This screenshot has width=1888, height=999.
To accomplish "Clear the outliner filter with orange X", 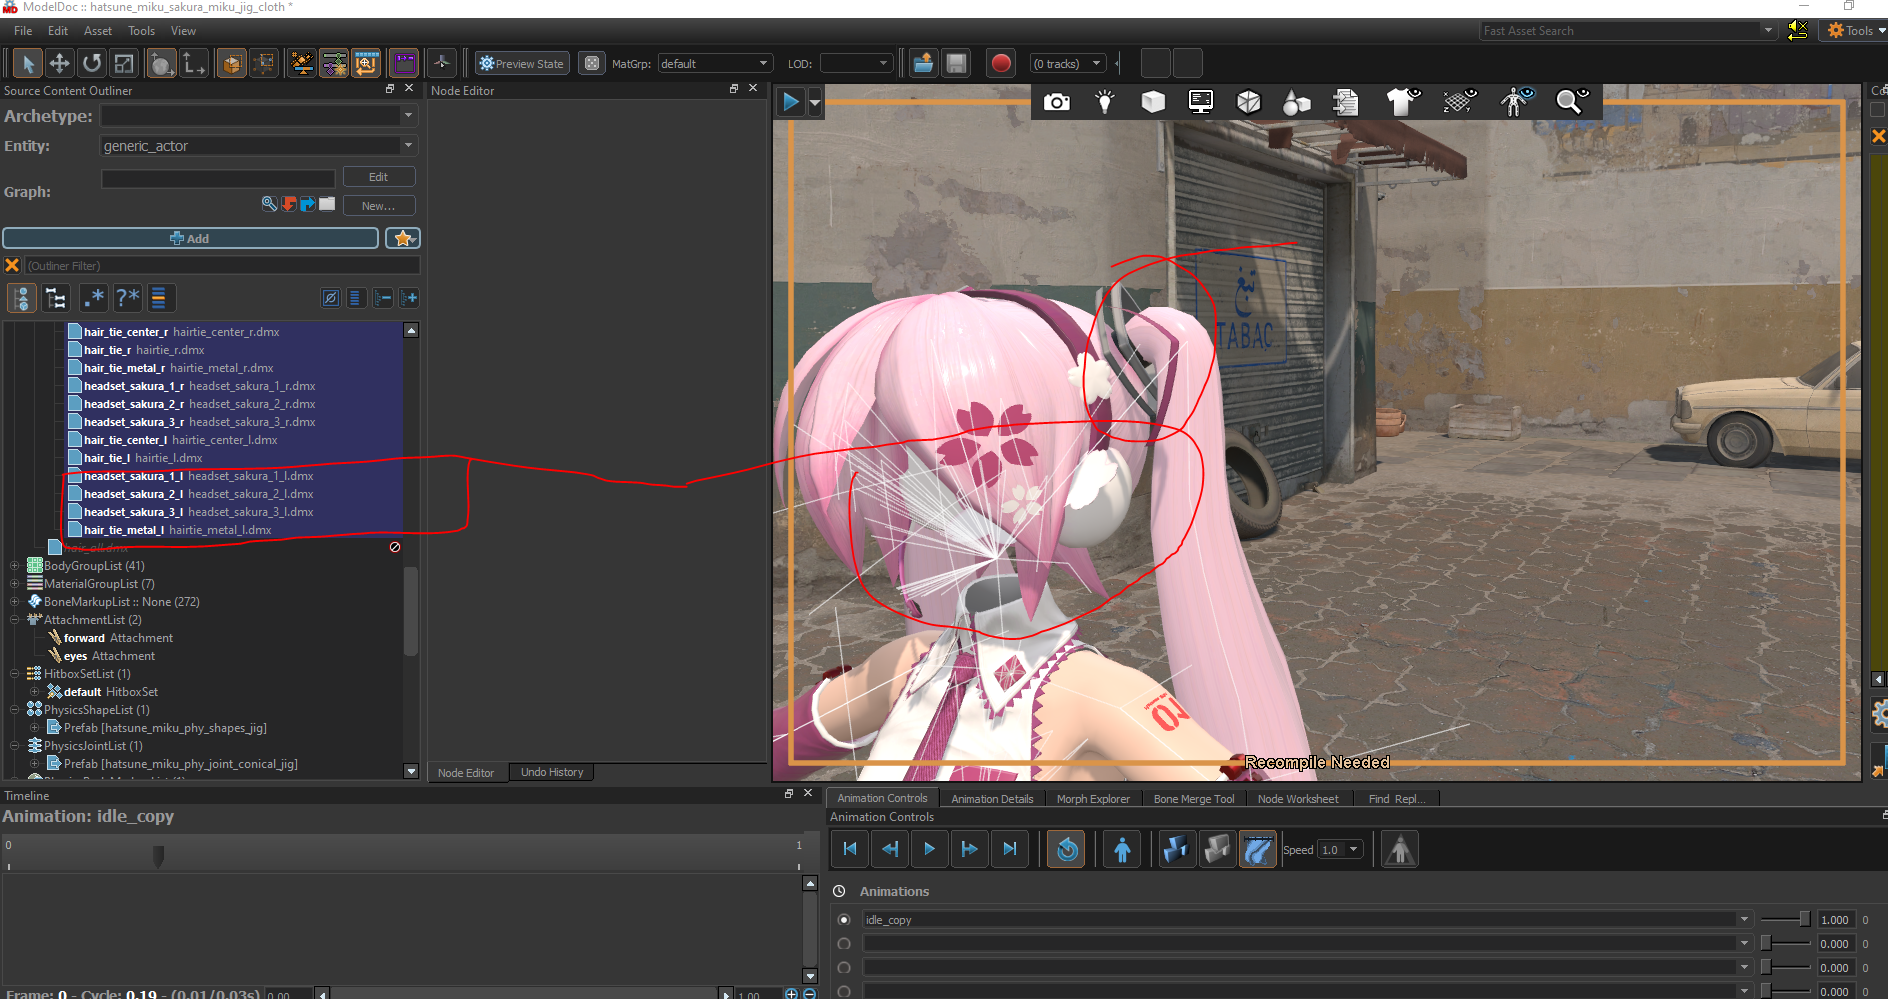I will [x=12, y=265].
